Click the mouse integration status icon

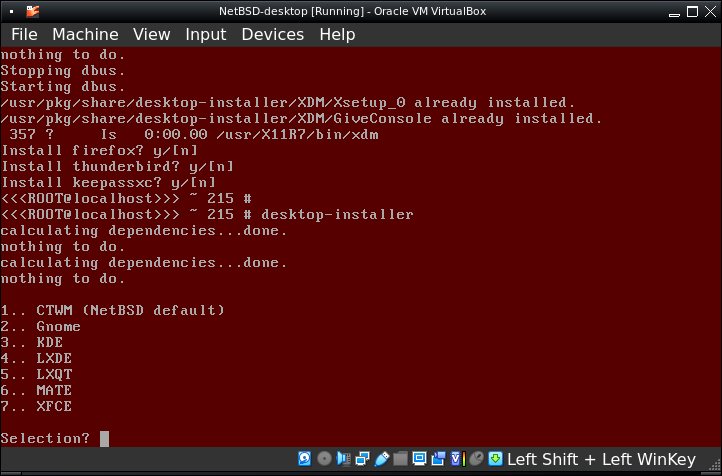coord(476,459)
